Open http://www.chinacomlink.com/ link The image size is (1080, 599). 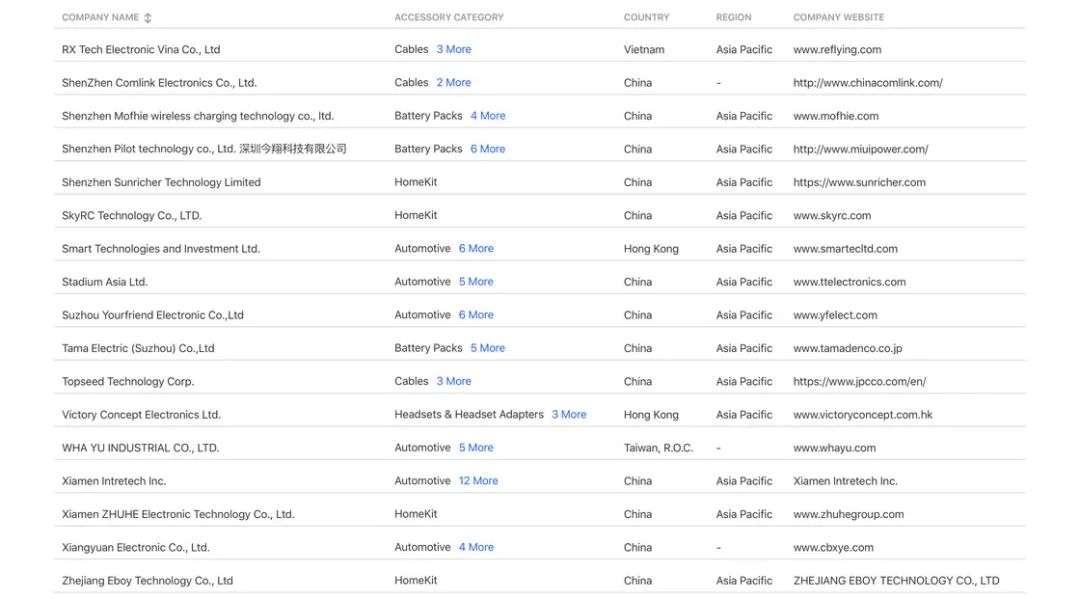(x=867, y=83)
